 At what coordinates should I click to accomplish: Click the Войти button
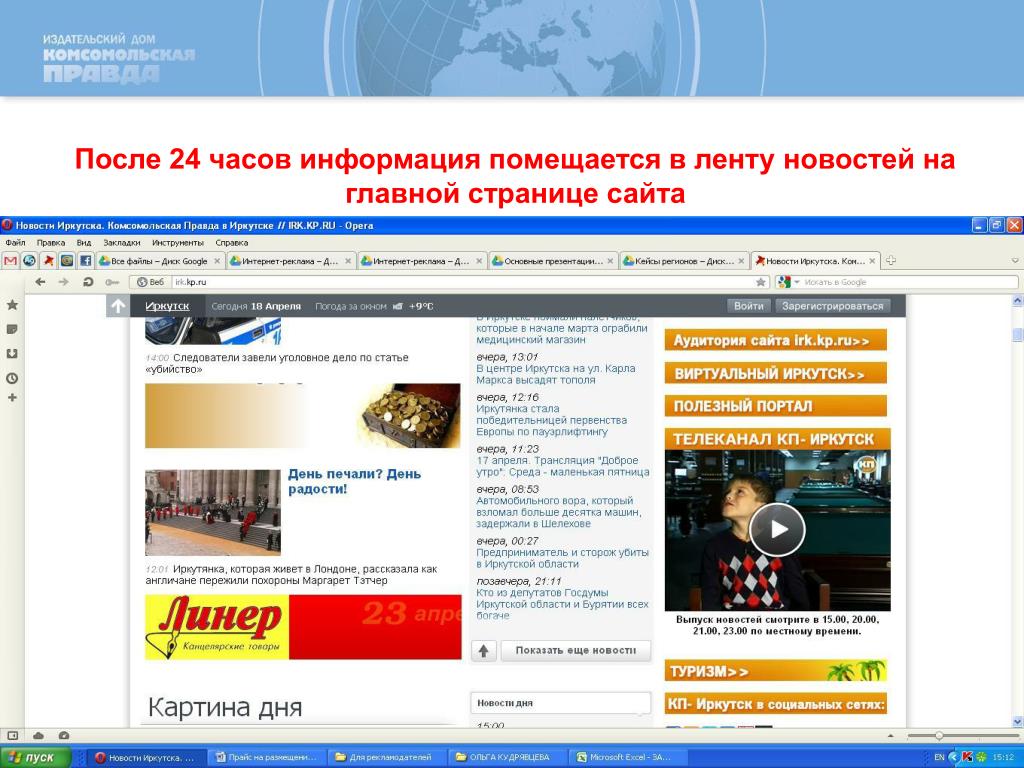click(748, 306)
